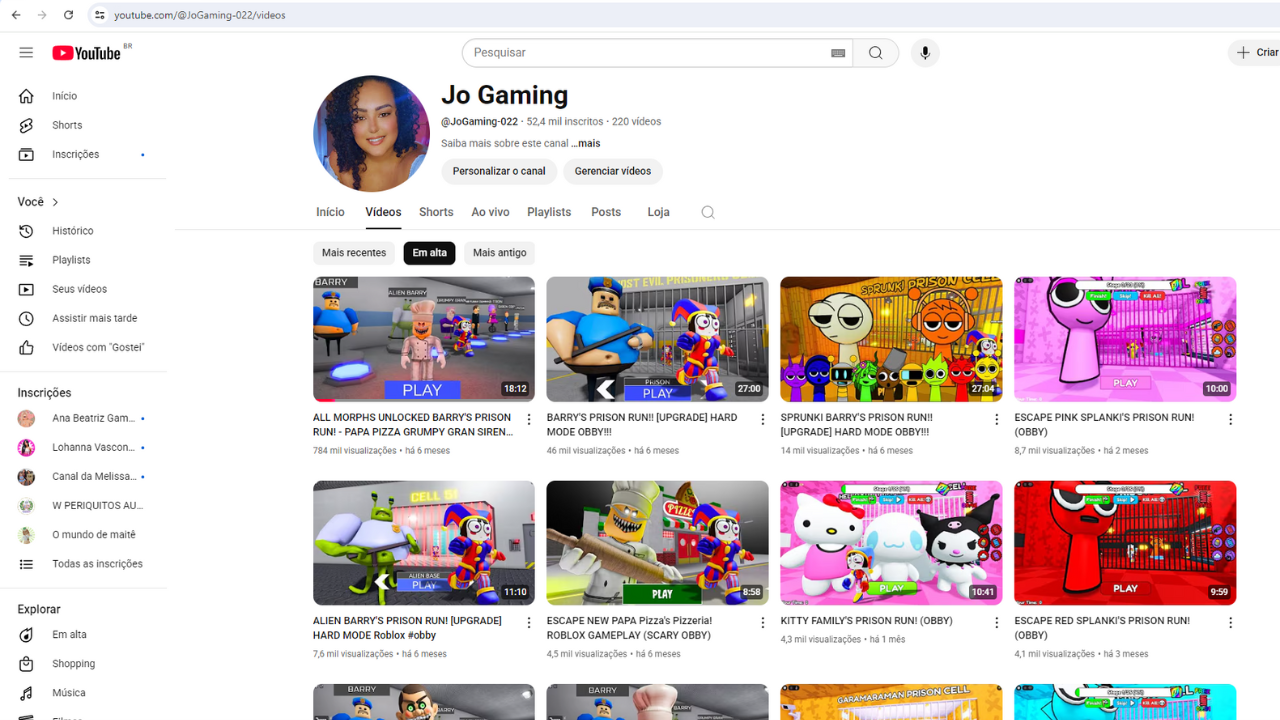Switch to the Shorts channel tab
1280x720 pixels.
point(436,212)
